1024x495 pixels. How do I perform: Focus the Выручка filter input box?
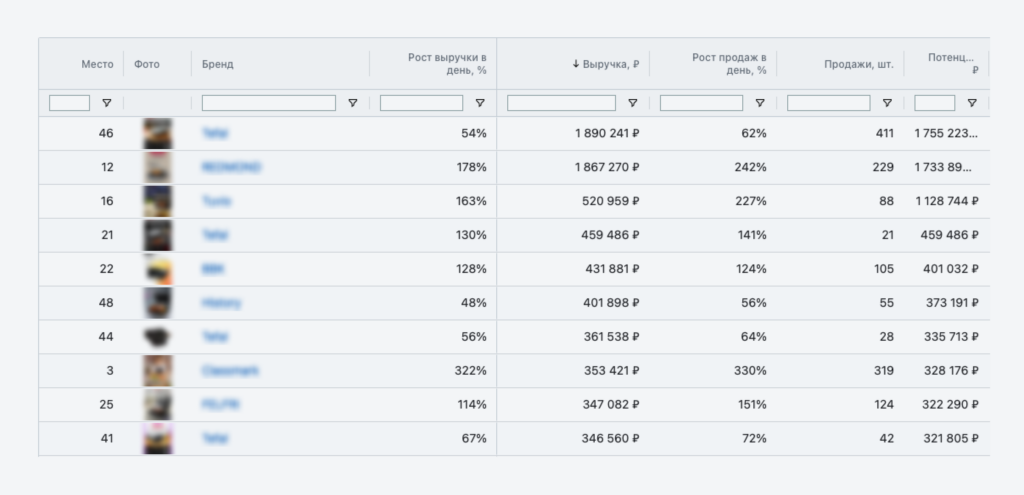(561, 103)
